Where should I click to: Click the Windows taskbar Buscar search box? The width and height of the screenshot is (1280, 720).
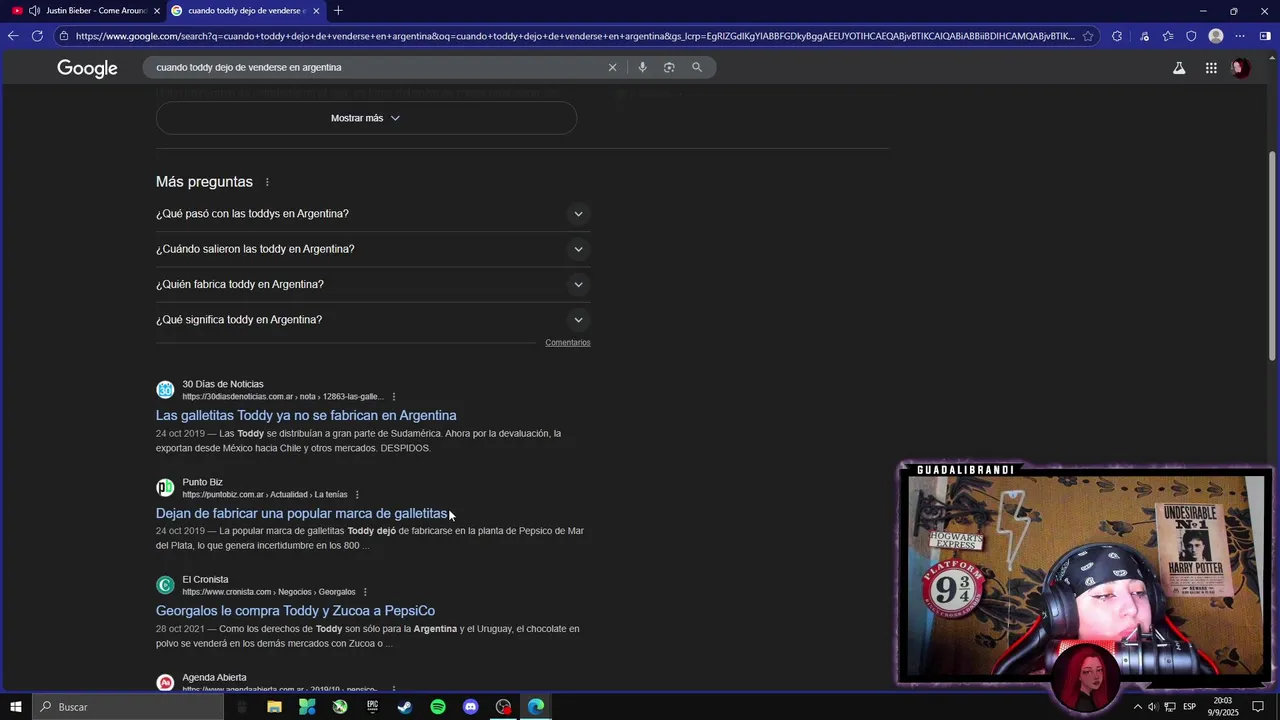(128, 707)
